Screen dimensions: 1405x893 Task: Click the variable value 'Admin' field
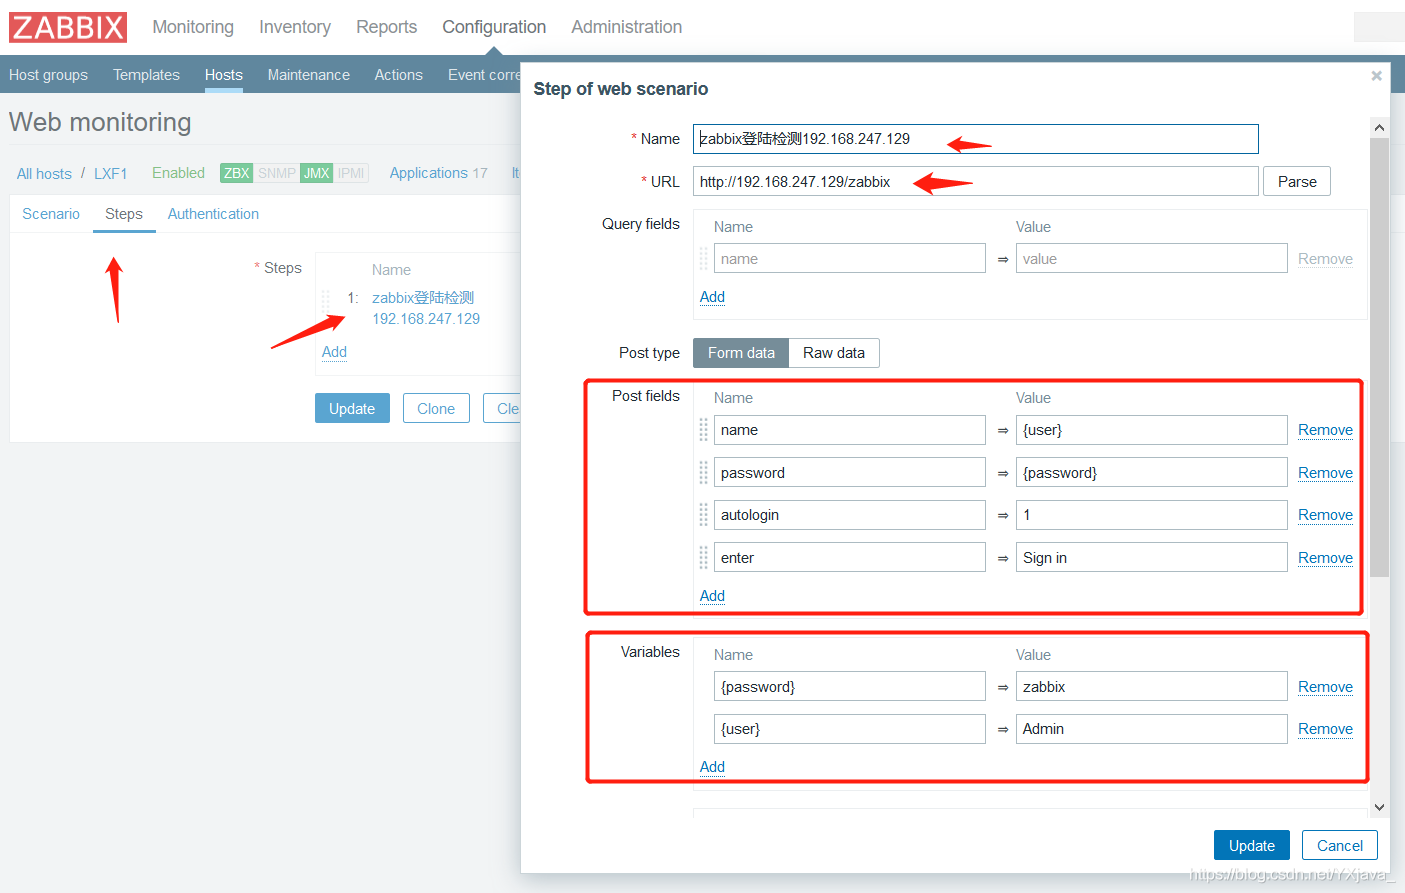tap(1151, 729)
